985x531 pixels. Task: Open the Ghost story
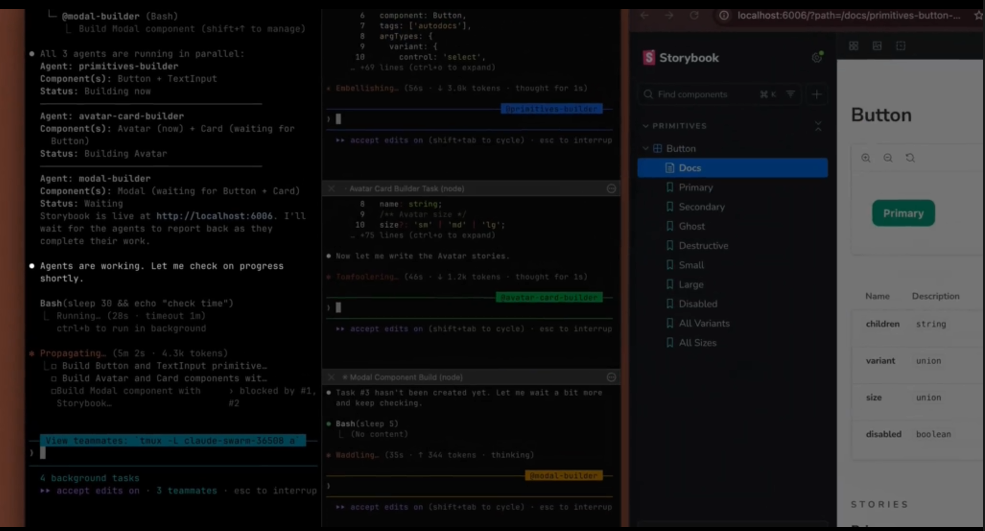(x=691, y=226)
